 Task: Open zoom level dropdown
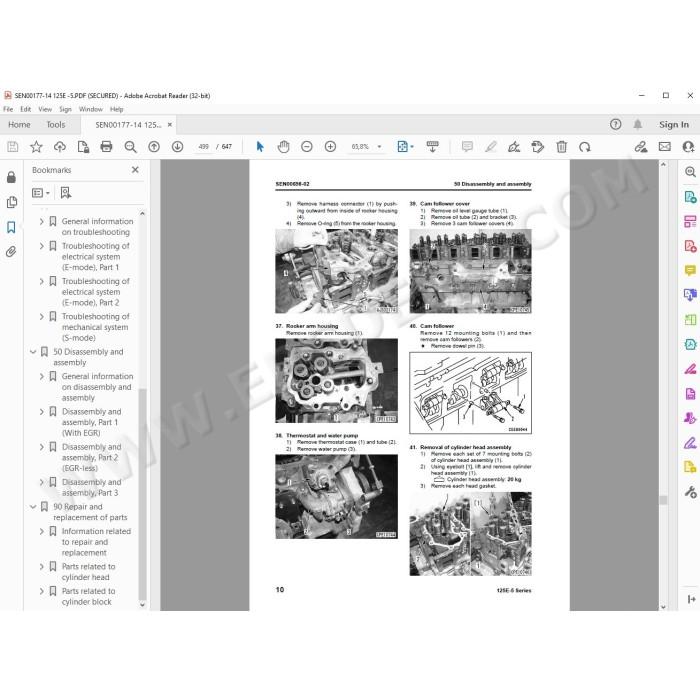point(379,146)
